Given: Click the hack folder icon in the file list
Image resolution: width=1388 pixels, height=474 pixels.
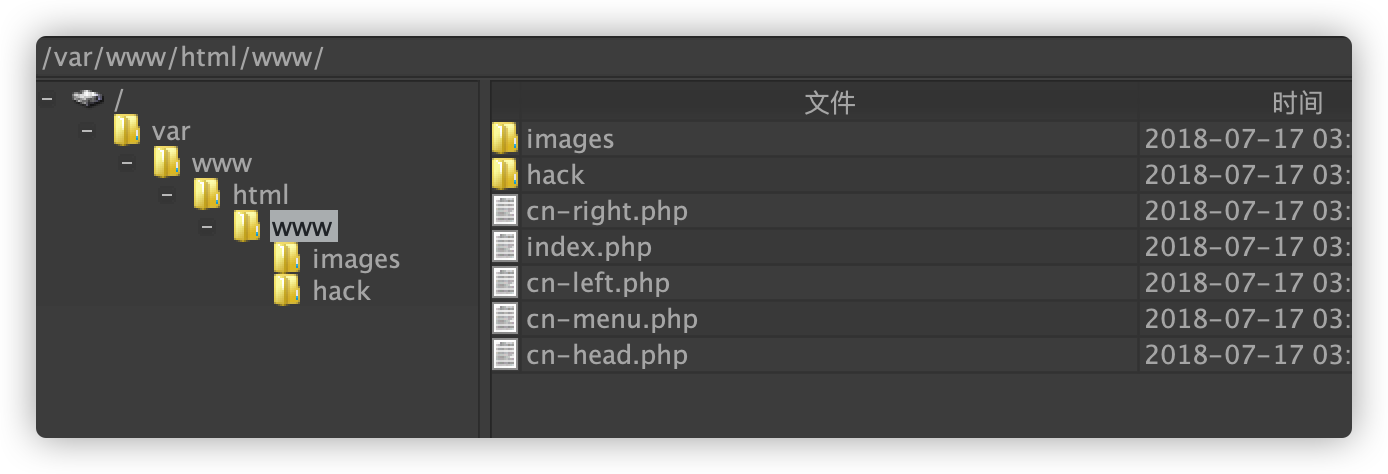Looking at the screenshot, I should click(x=505, y=174).
